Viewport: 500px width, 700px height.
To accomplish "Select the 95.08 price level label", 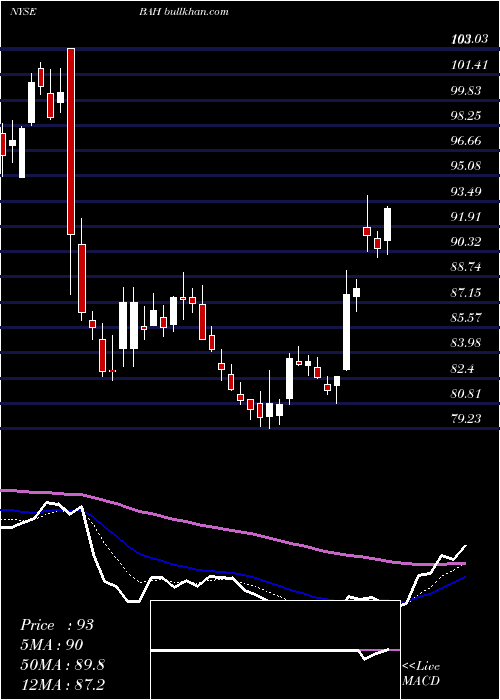I will pos(467,166).
